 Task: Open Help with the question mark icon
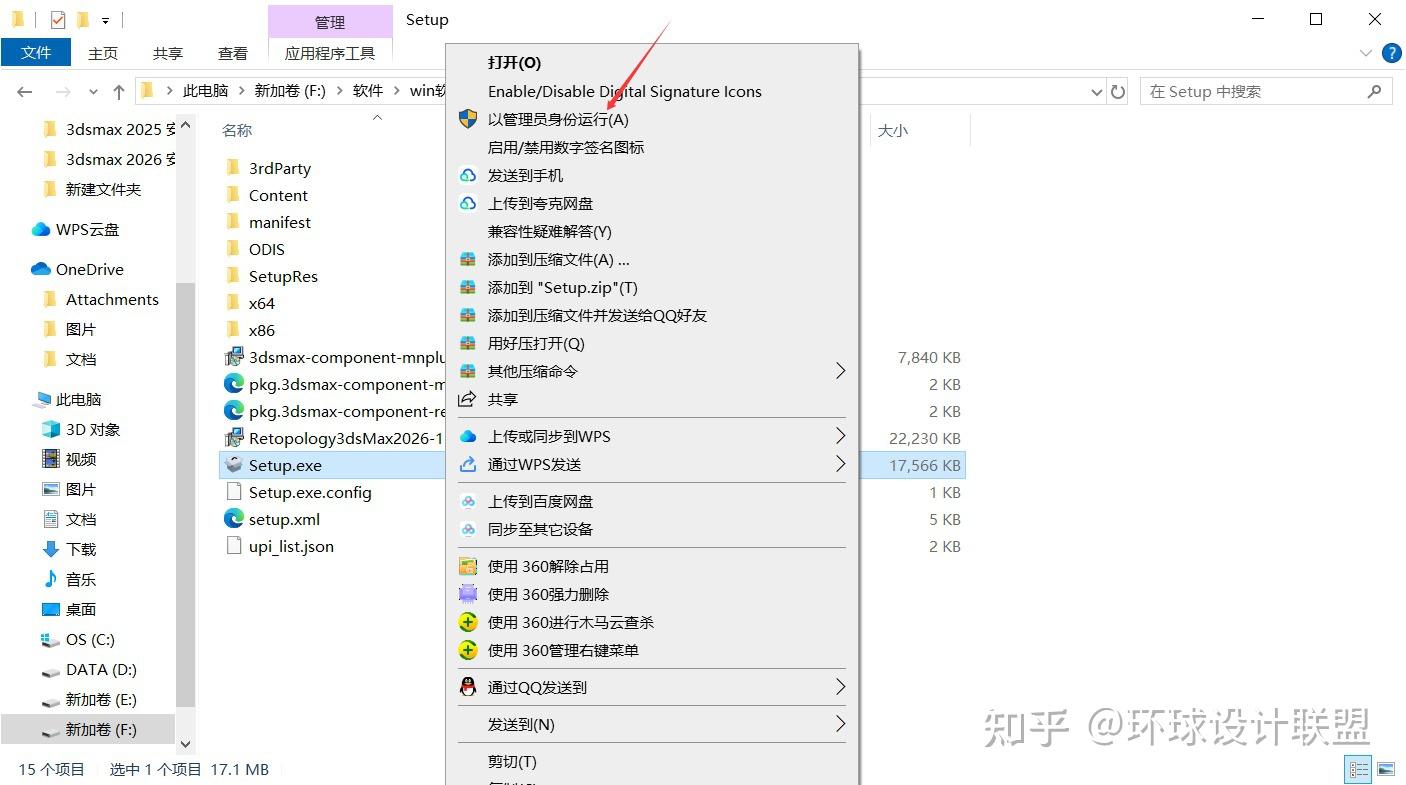(x=1390, y=53)
